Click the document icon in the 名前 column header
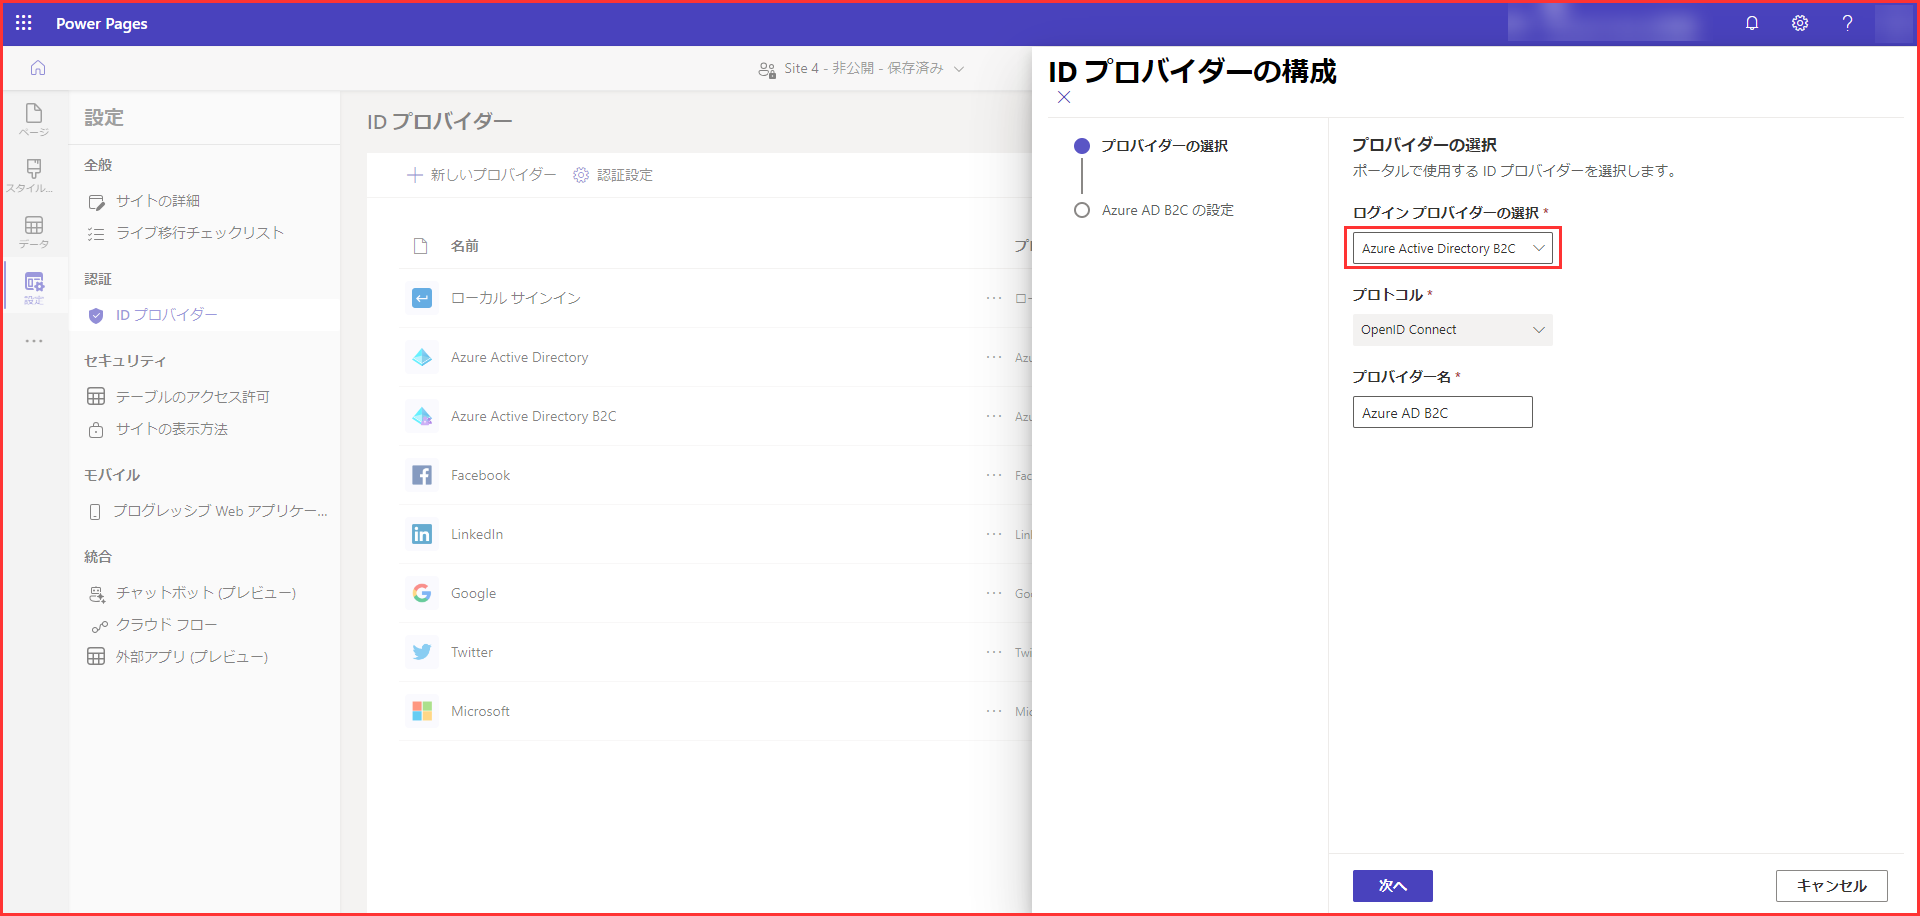Image resolution: width=1920 pixels, height=916 pixels. click(x=421, y=246)
